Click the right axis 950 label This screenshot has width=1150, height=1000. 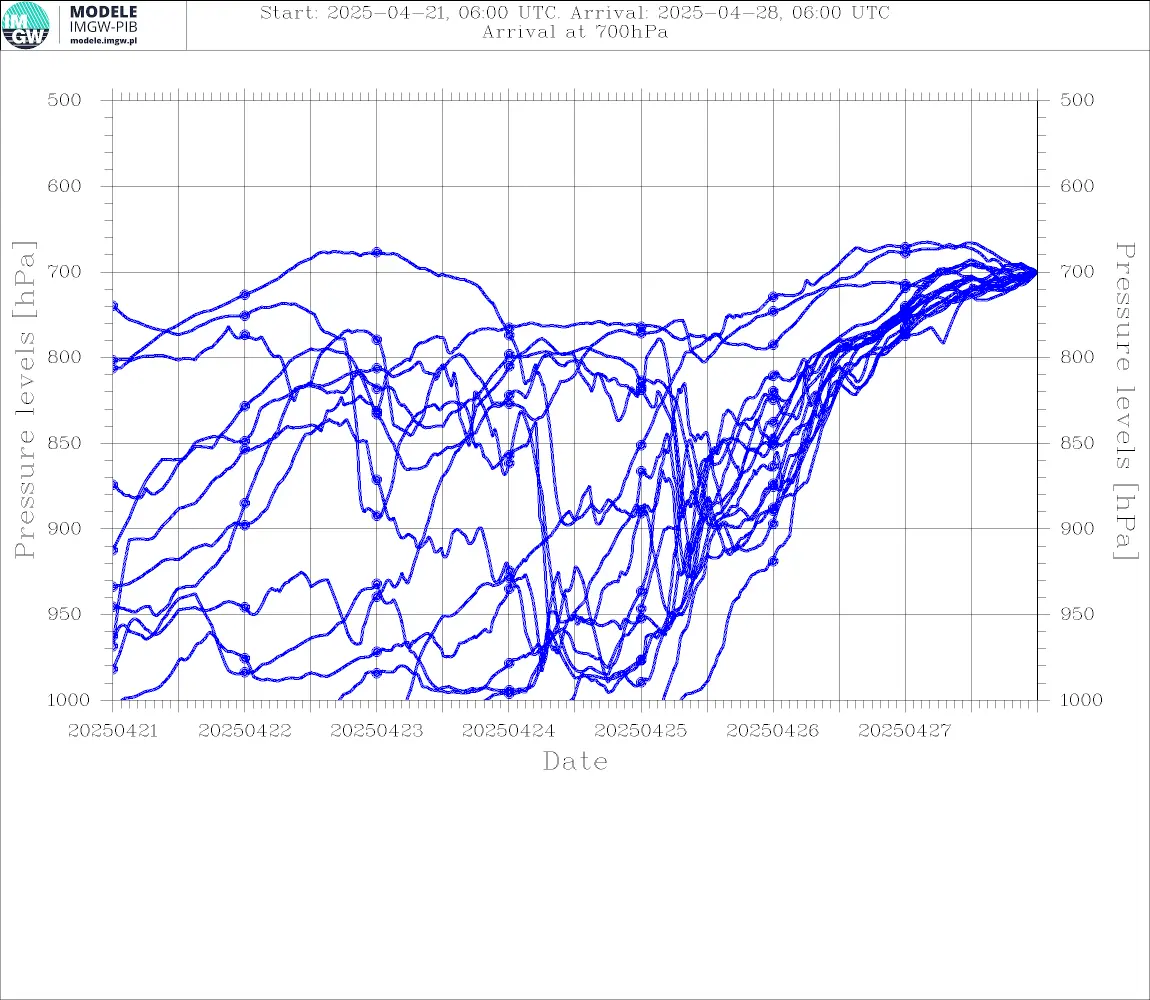[1077, 614]
